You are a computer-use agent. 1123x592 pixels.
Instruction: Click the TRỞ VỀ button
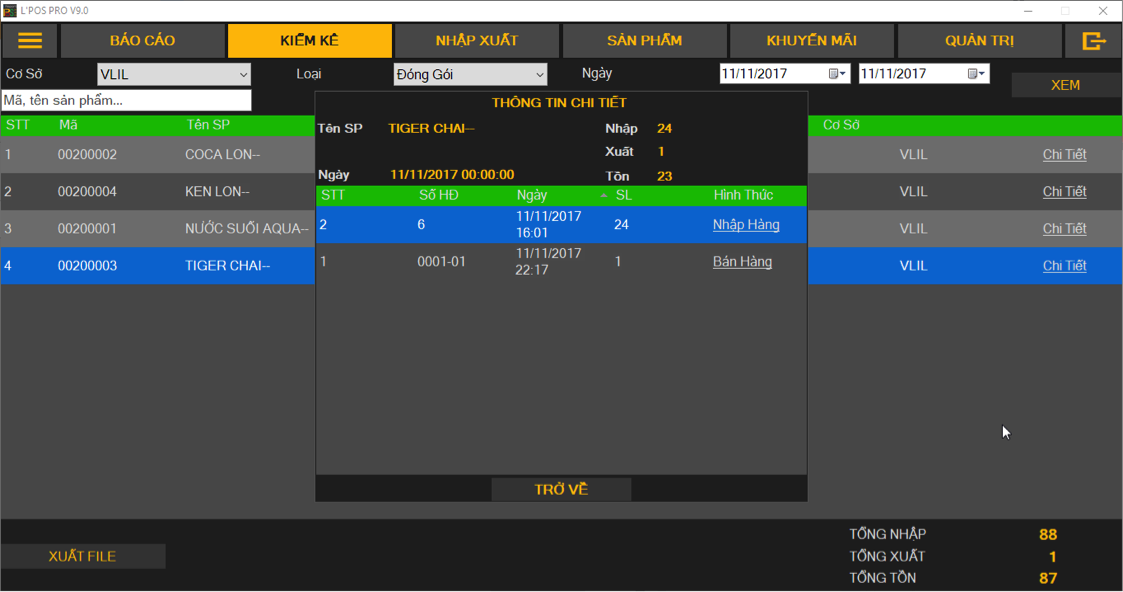pos(561,489)
